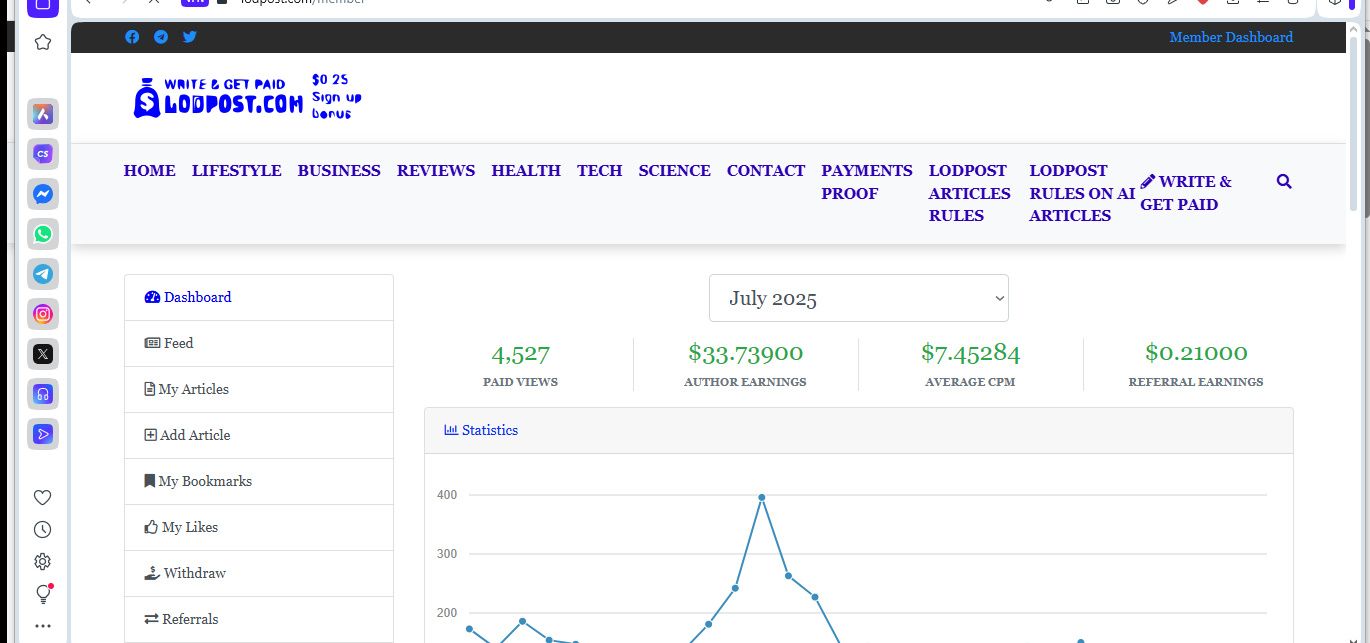Open CONTACT navigation link

(x=766, y=171)
